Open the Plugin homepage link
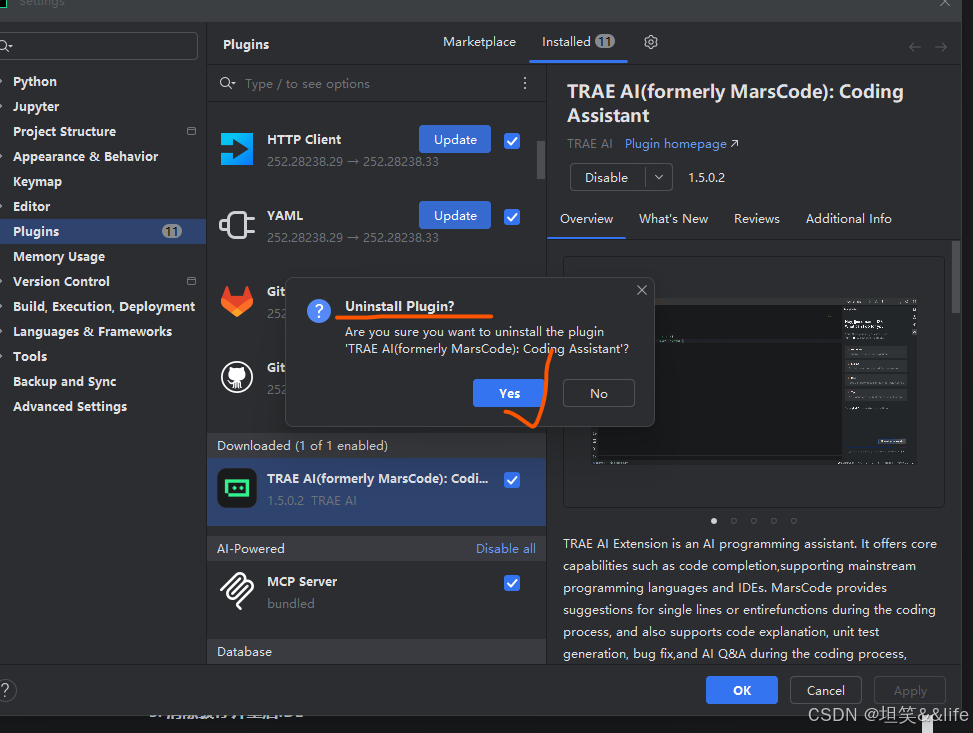Viewport: 973px width, 733px height. click(x=681, y=143)
